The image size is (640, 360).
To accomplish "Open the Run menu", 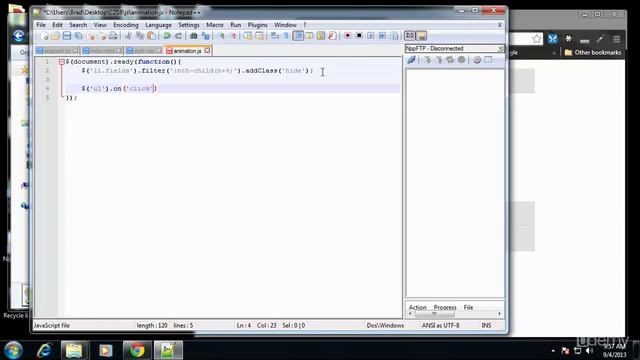I will 236,25.
